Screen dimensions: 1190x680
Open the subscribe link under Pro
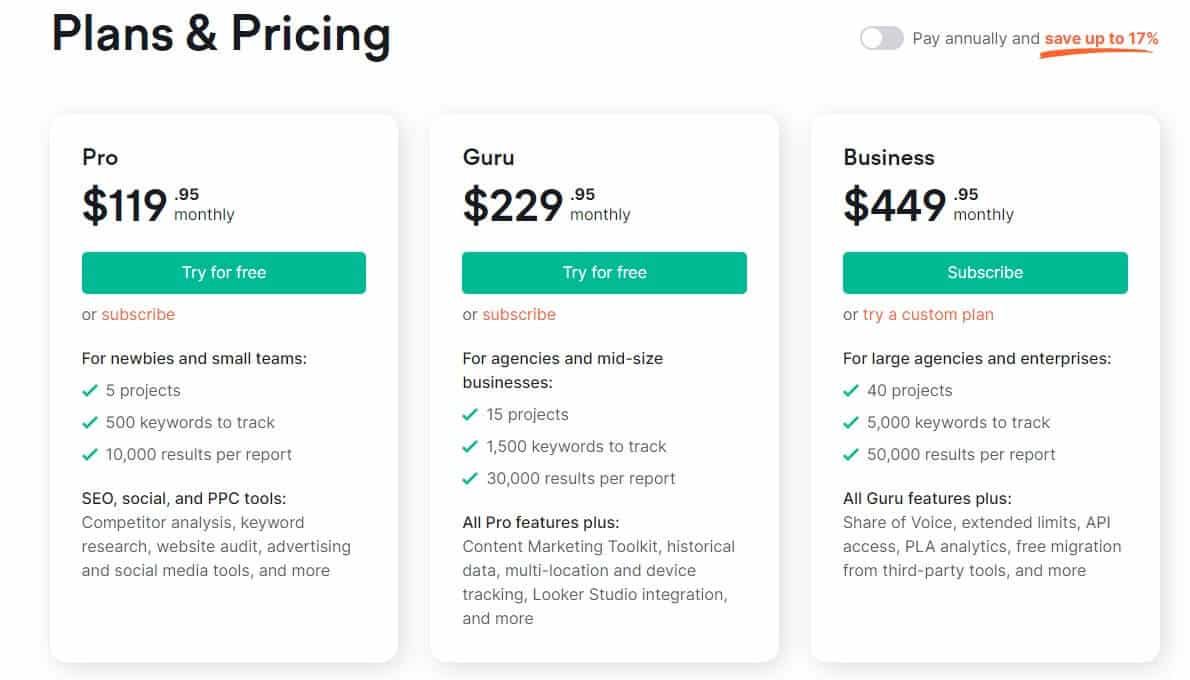pyautogui.click(x=137, y=314)
